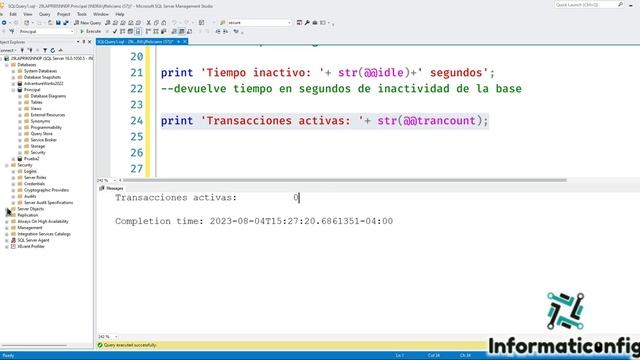Click the Cut scissors icon
Screen dimensions: 640x360
[x=149, y=23]
